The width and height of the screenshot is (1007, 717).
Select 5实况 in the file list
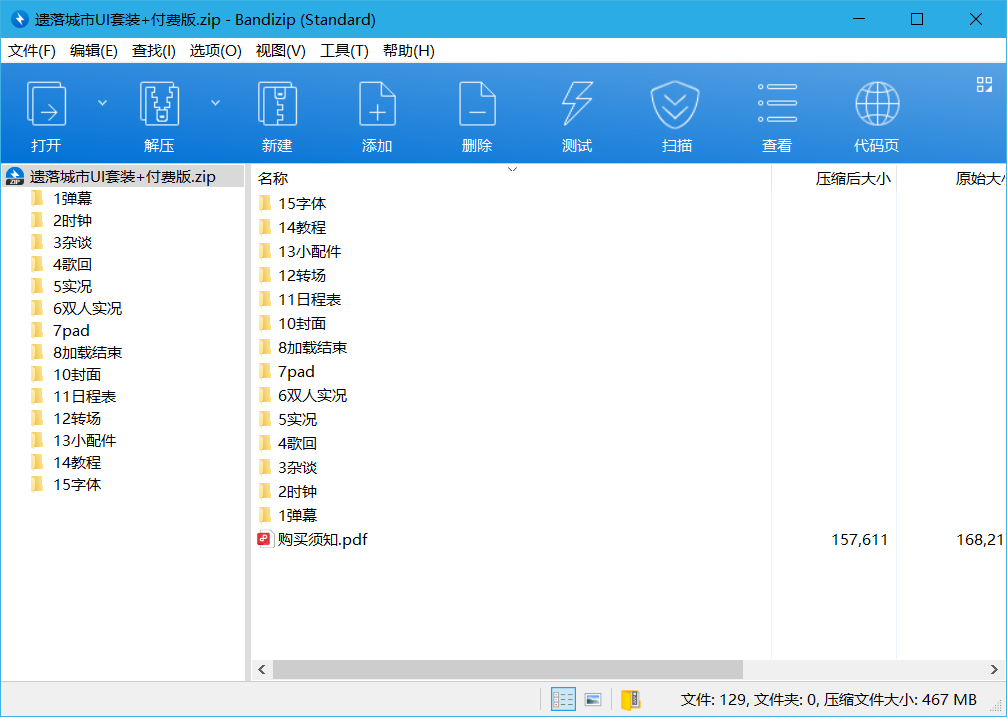point(297,420)
